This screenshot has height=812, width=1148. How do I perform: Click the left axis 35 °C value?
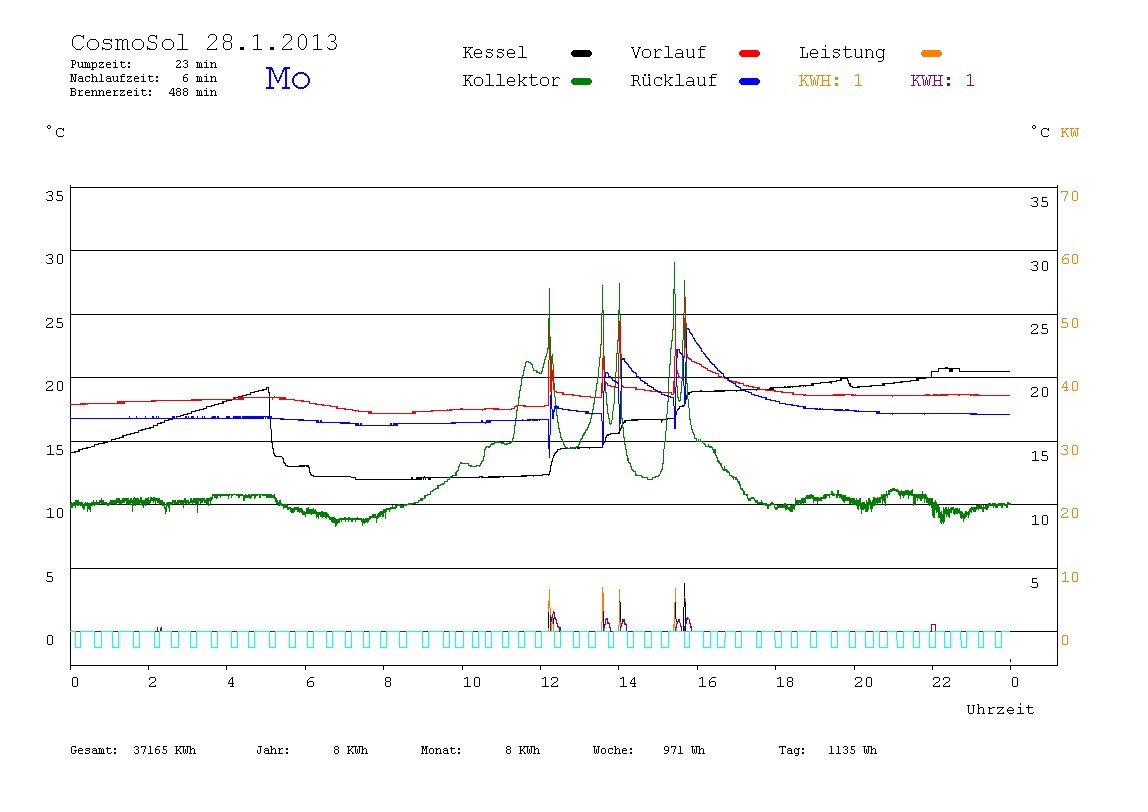point(55,196)
